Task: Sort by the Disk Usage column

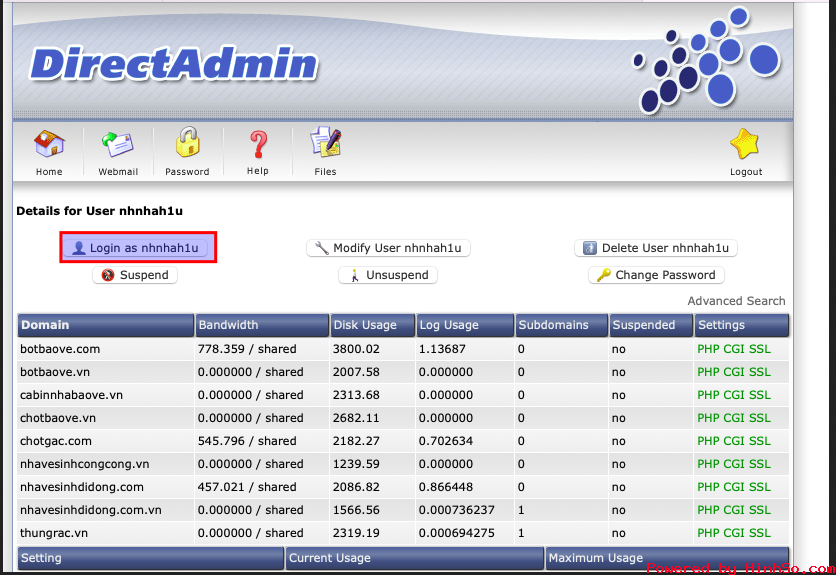Action: point(372,325)
